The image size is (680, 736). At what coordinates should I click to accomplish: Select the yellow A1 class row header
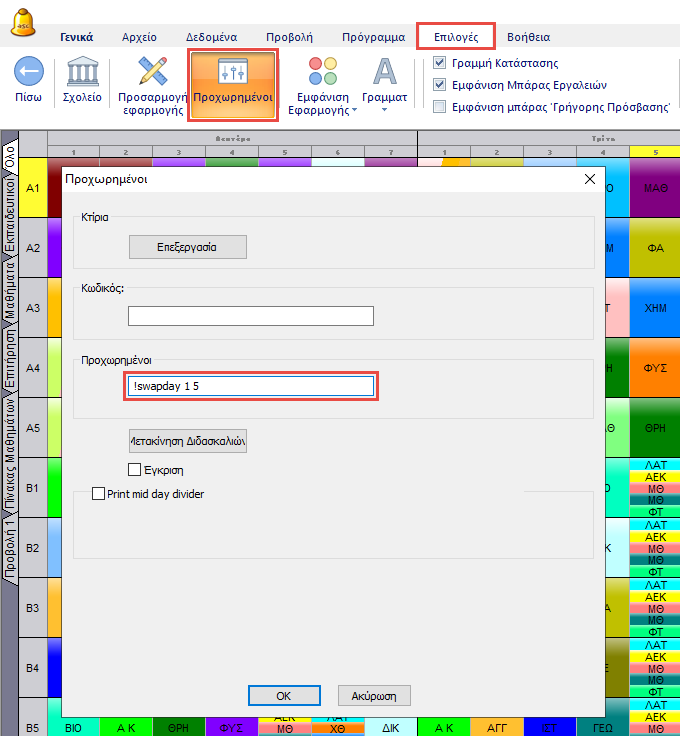33,188
